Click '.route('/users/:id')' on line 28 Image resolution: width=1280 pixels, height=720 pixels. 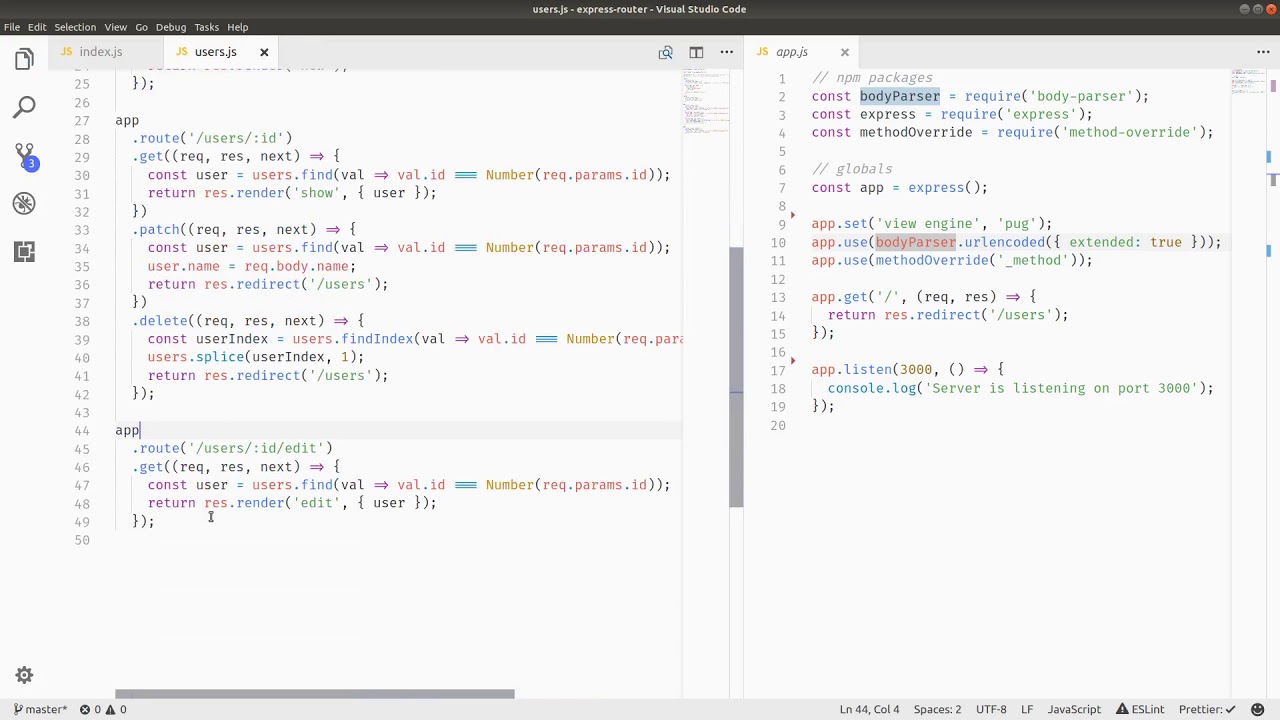pos(212,138)
